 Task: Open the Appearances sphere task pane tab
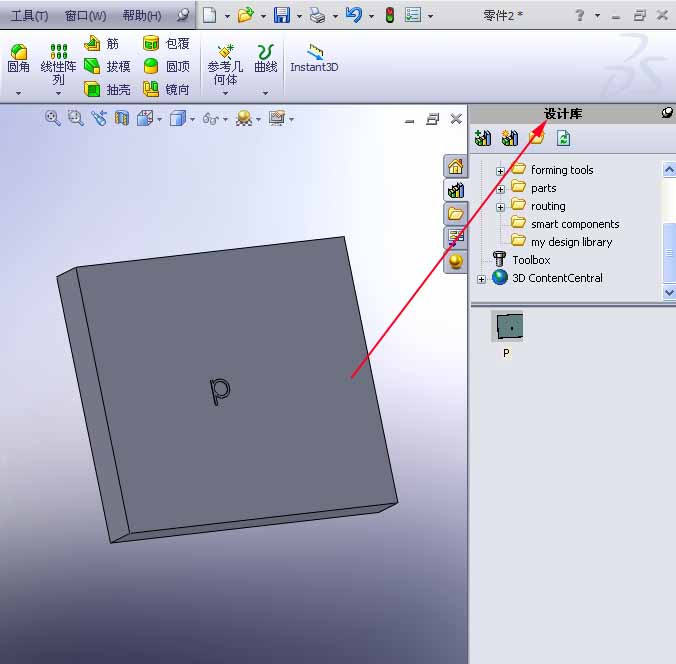456,261
